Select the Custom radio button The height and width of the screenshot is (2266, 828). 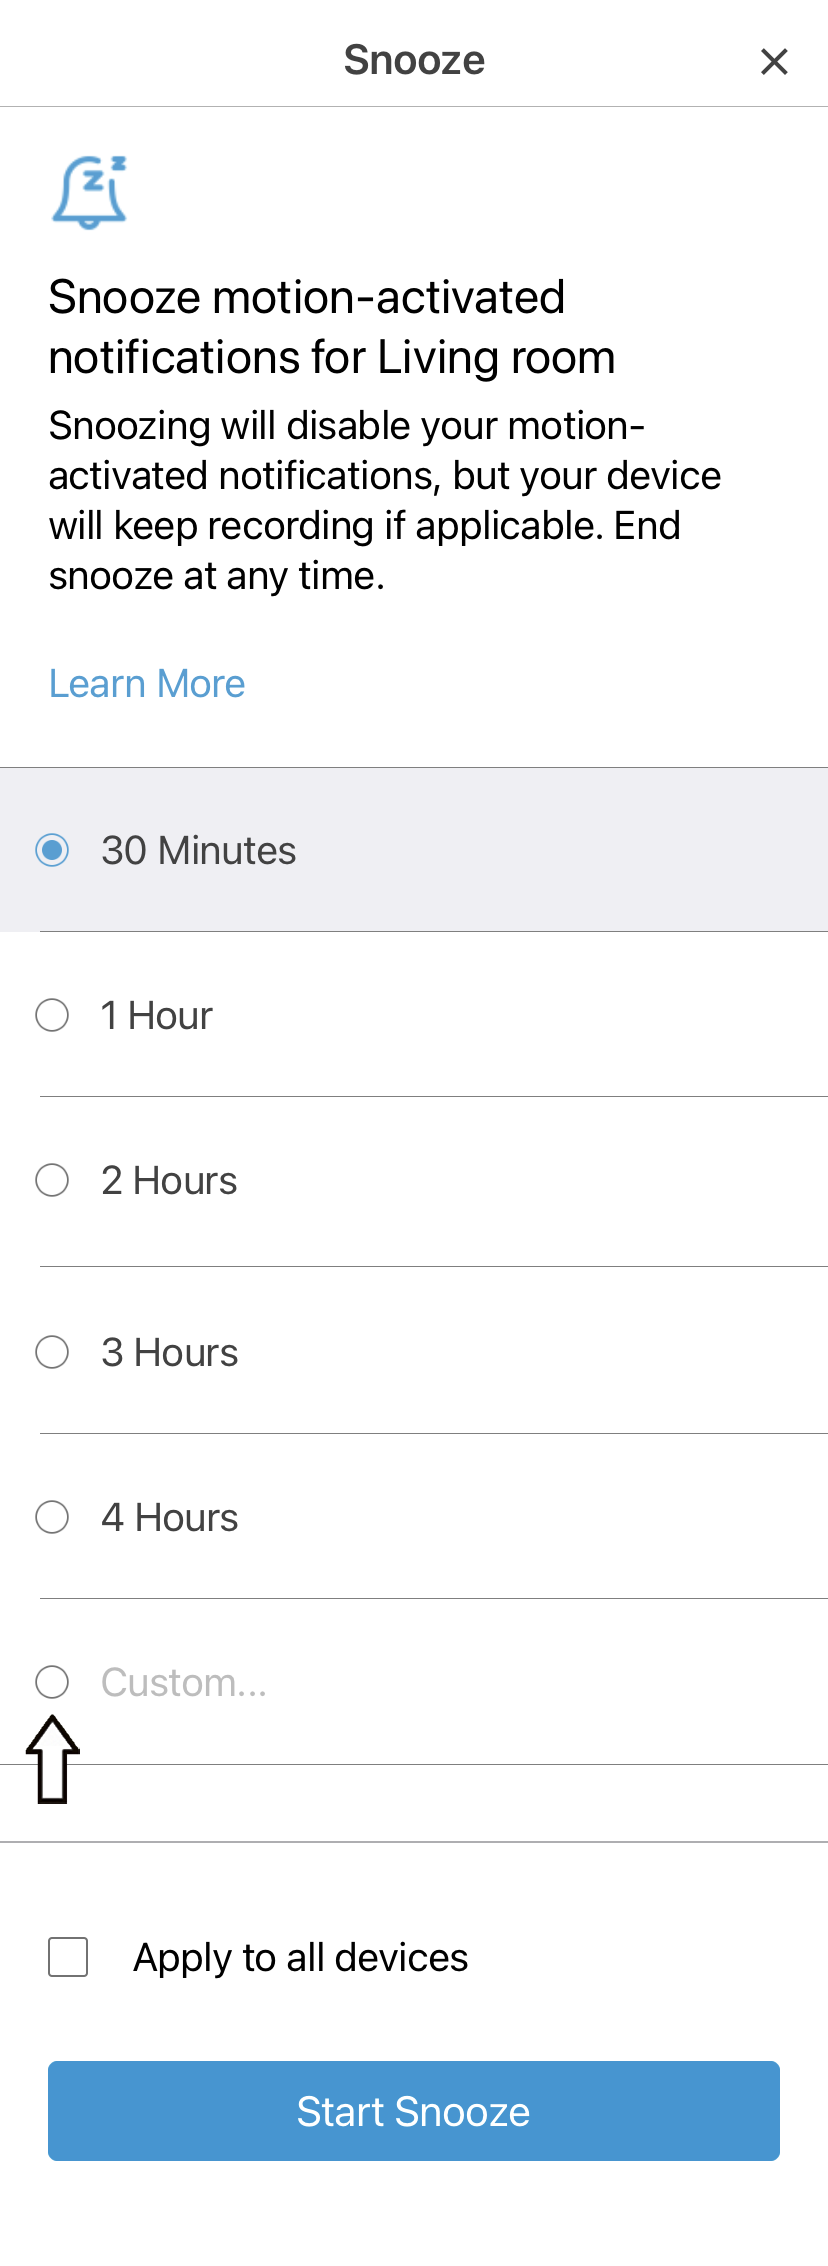tap(52, 1682)
